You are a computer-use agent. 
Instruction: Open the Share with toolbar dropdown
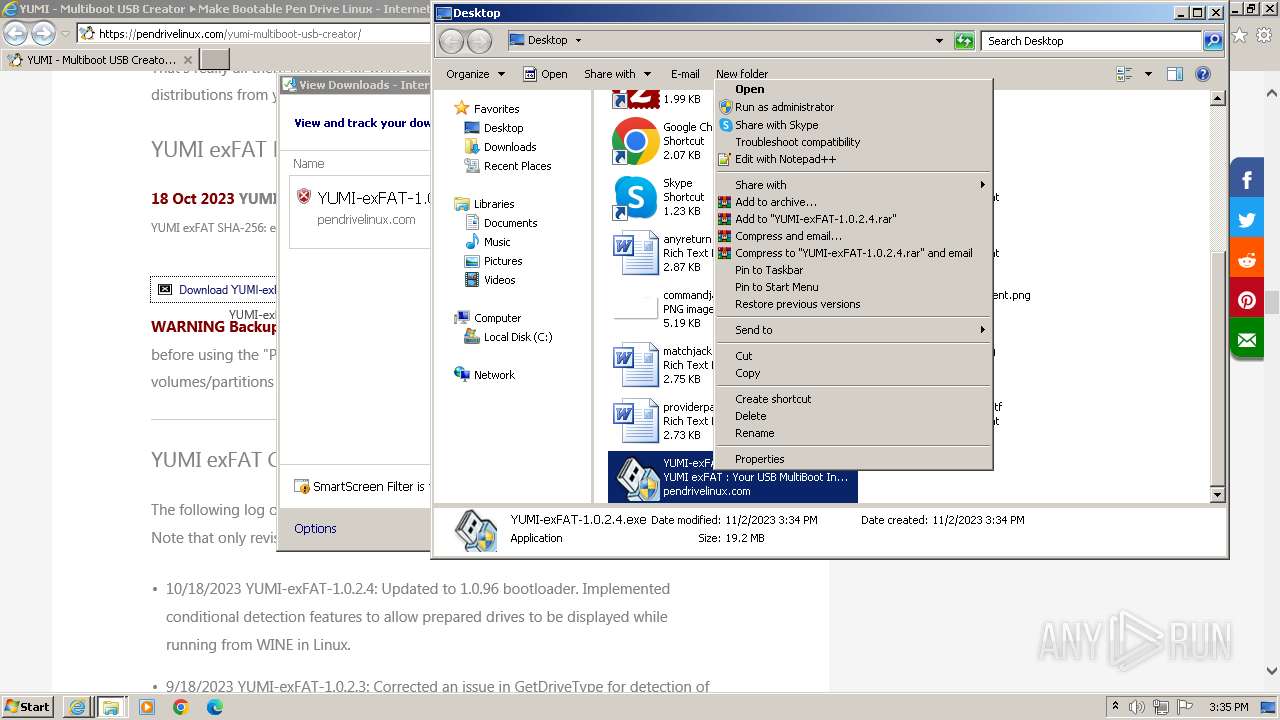[x=617, y=74]
